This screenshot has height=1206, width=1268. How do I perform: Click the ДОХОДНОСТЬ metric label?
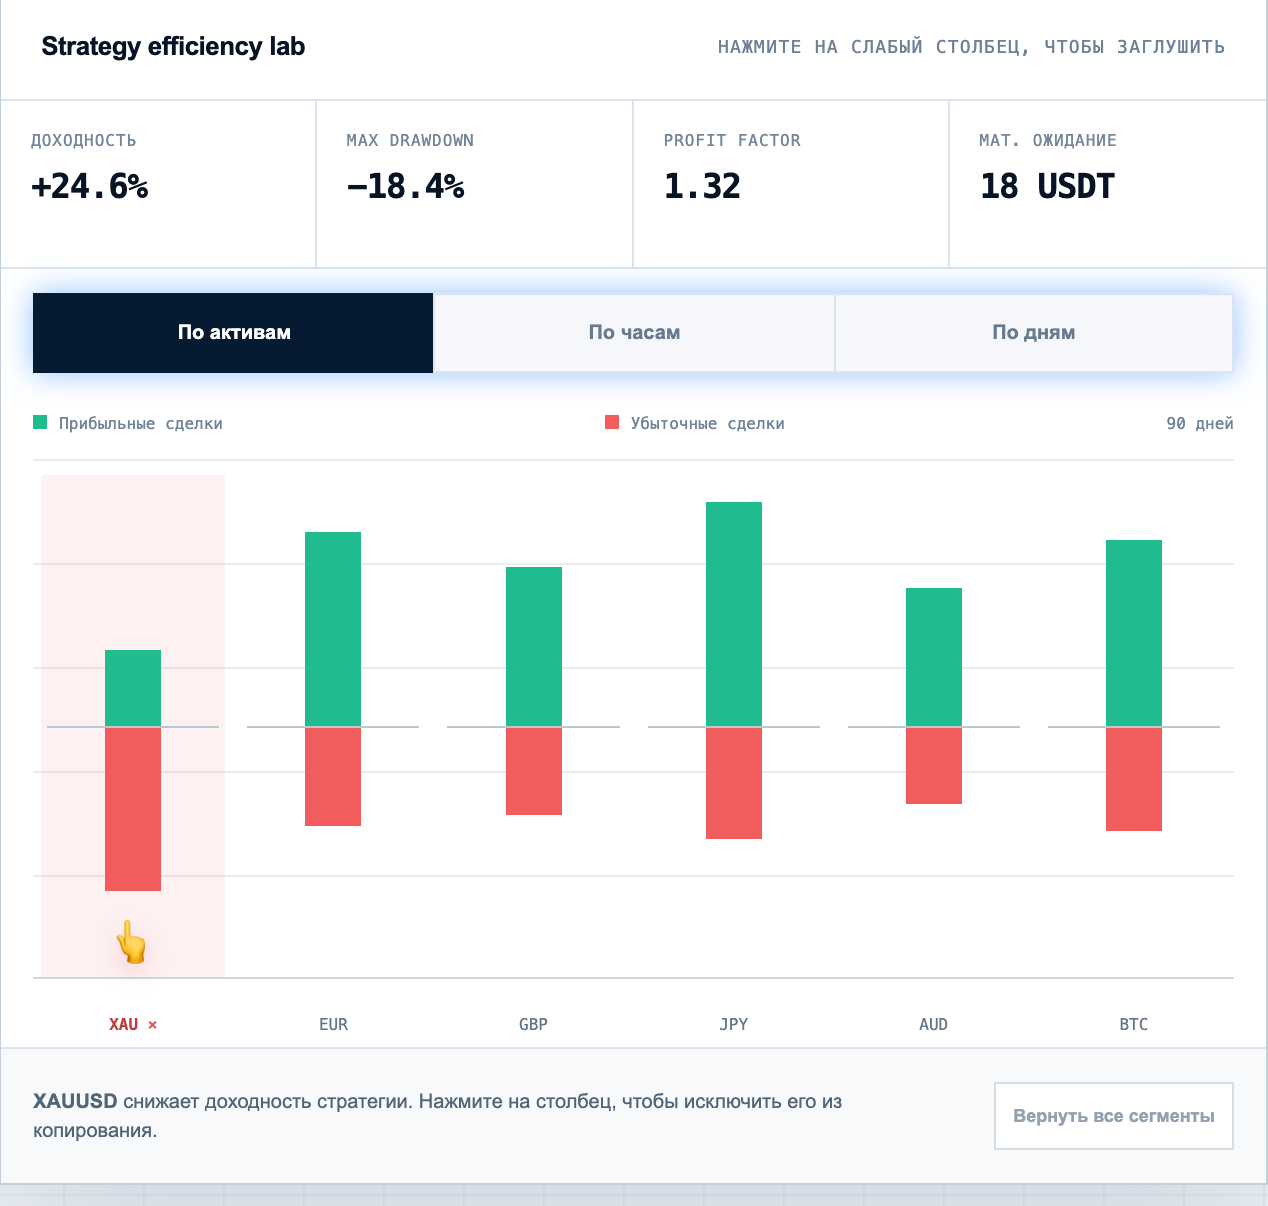[x=84, y=141]
